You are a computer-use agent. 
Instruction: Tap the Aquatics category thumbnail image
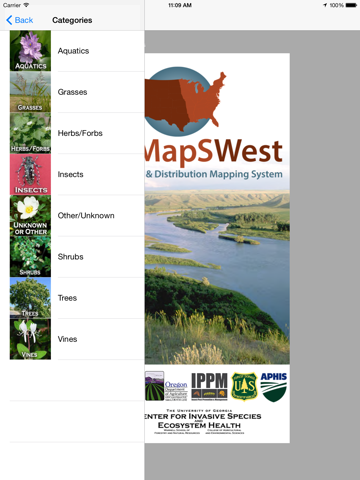tap(30, 51)
